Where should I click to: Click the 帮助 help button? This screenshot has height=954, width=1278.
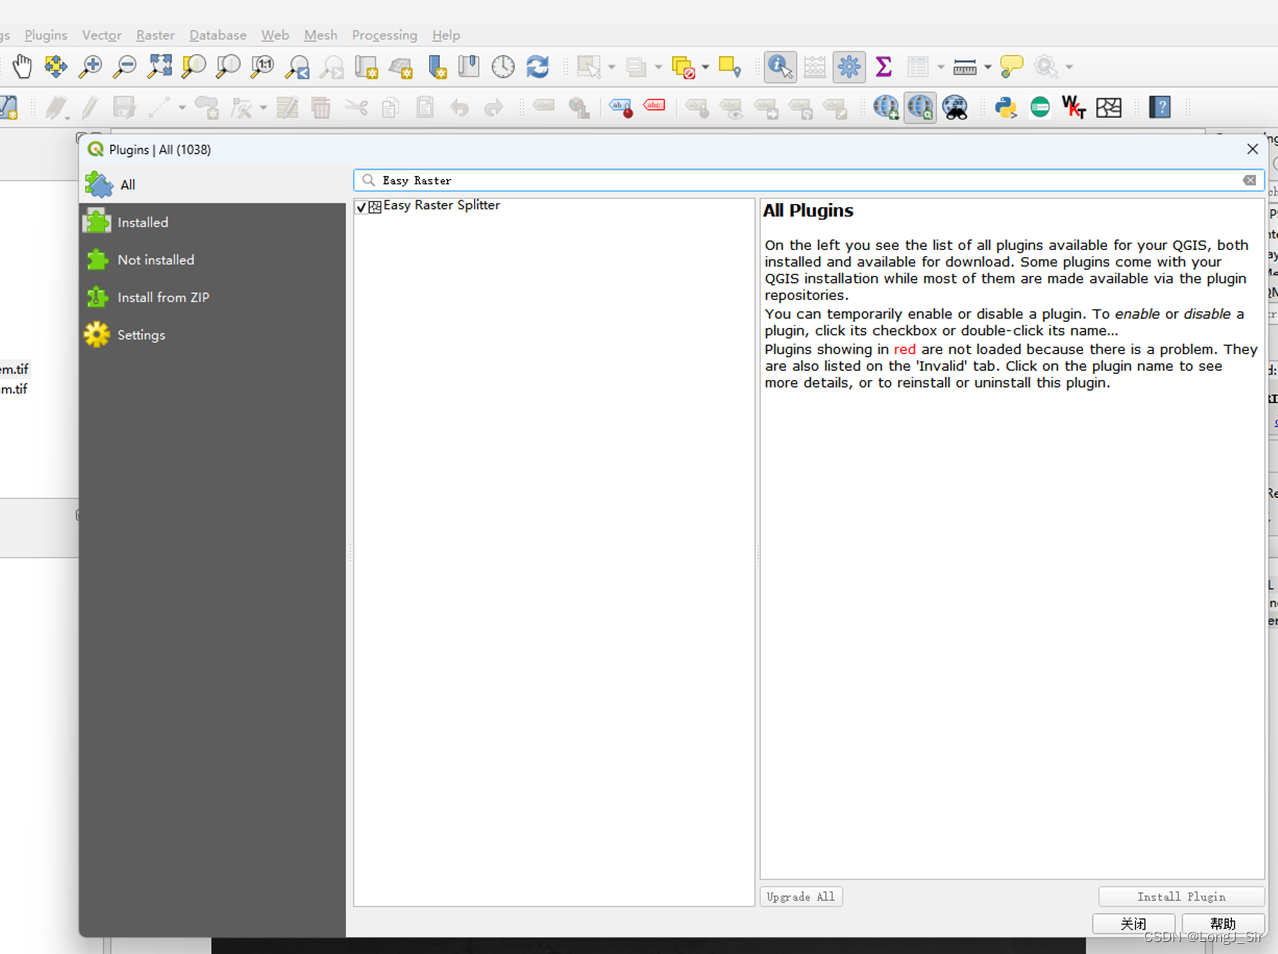click(1223, 924)
